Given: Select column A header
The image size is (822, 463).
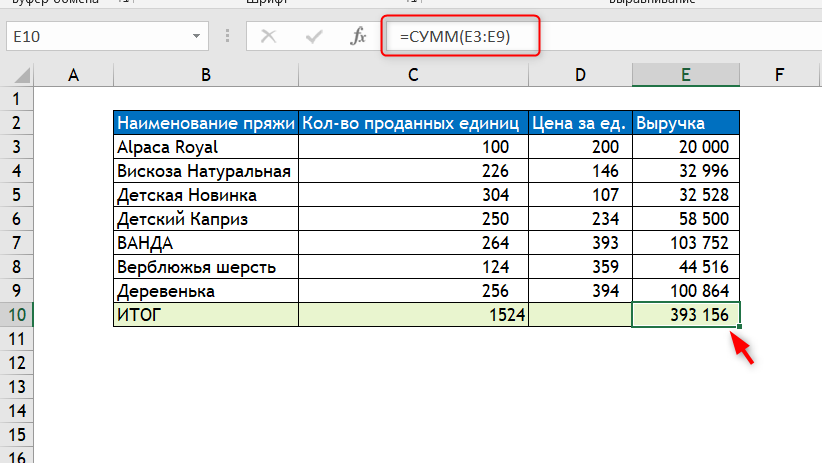Looking at the screenshot, I should coord(73,75).
